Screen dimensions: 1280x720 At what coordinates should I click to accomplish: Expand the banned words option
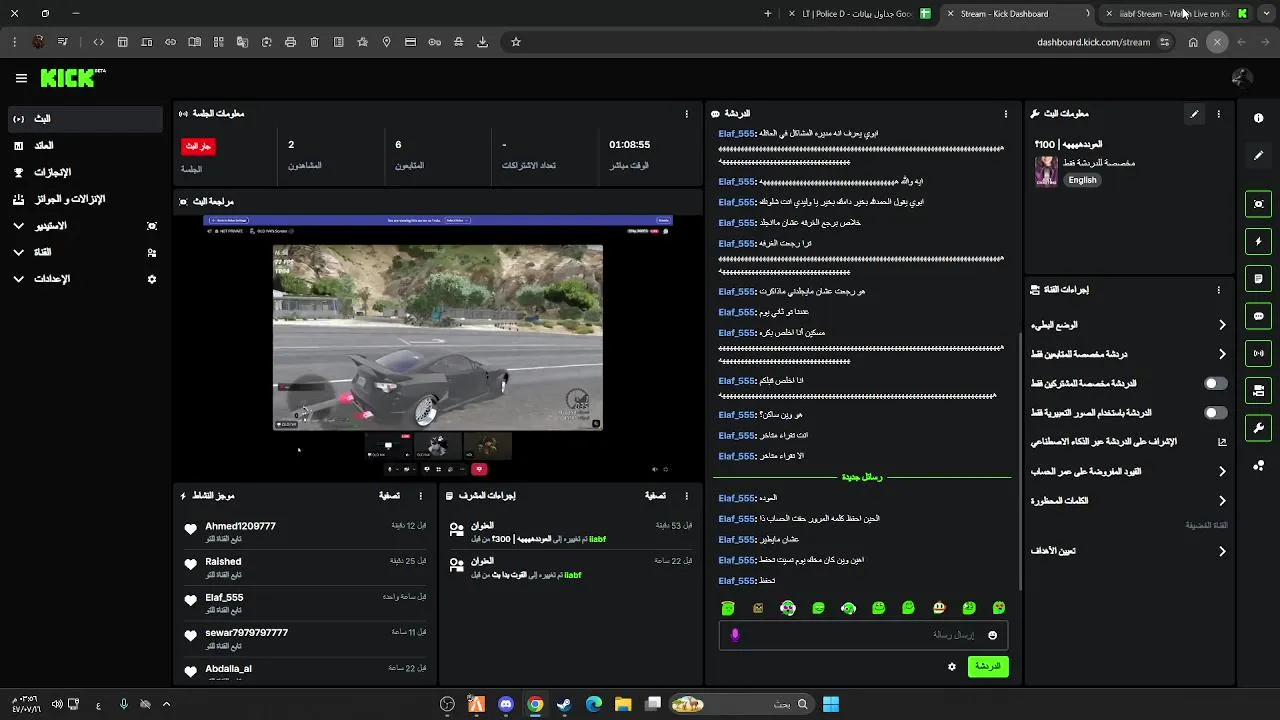tap(1128, 500)
